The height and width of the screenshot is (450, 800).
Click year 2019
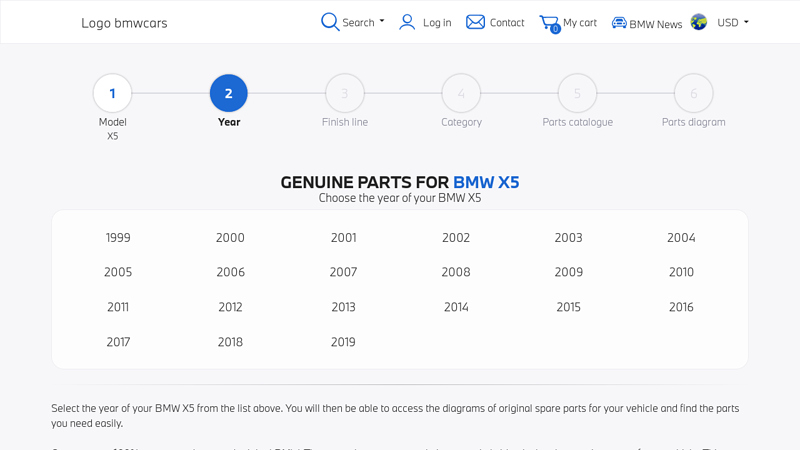pos(343,342)
